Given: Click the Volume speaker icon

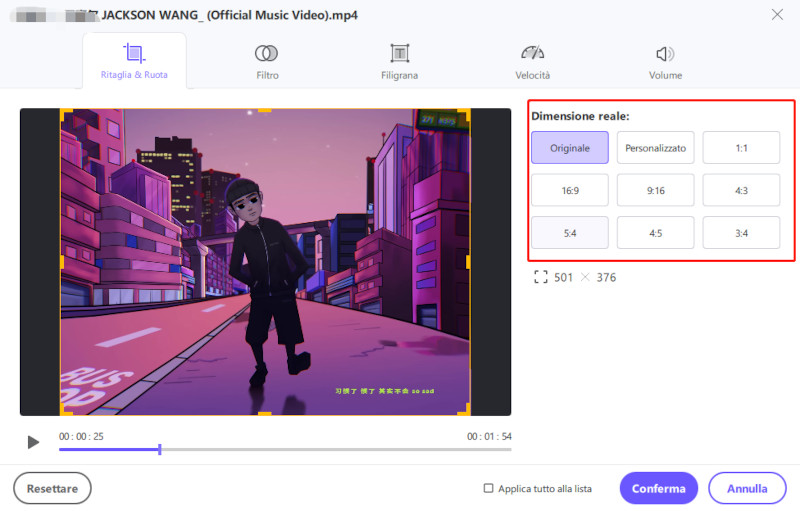Looking at the screenshot, I should [665, 53].
